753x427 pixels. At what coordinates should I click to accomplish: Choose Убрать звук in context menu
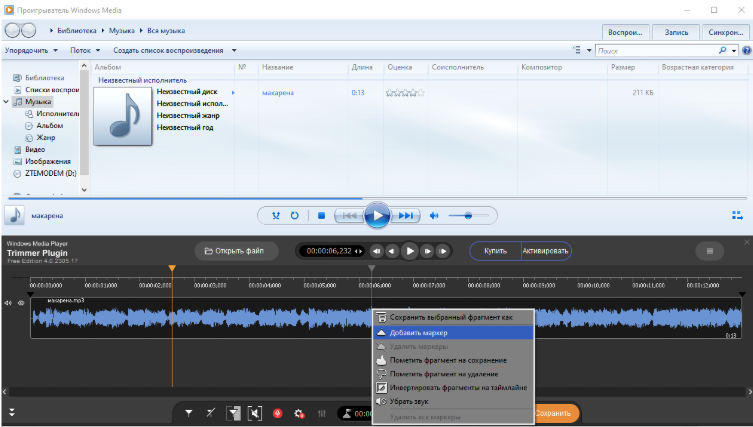tap(453, 401)
